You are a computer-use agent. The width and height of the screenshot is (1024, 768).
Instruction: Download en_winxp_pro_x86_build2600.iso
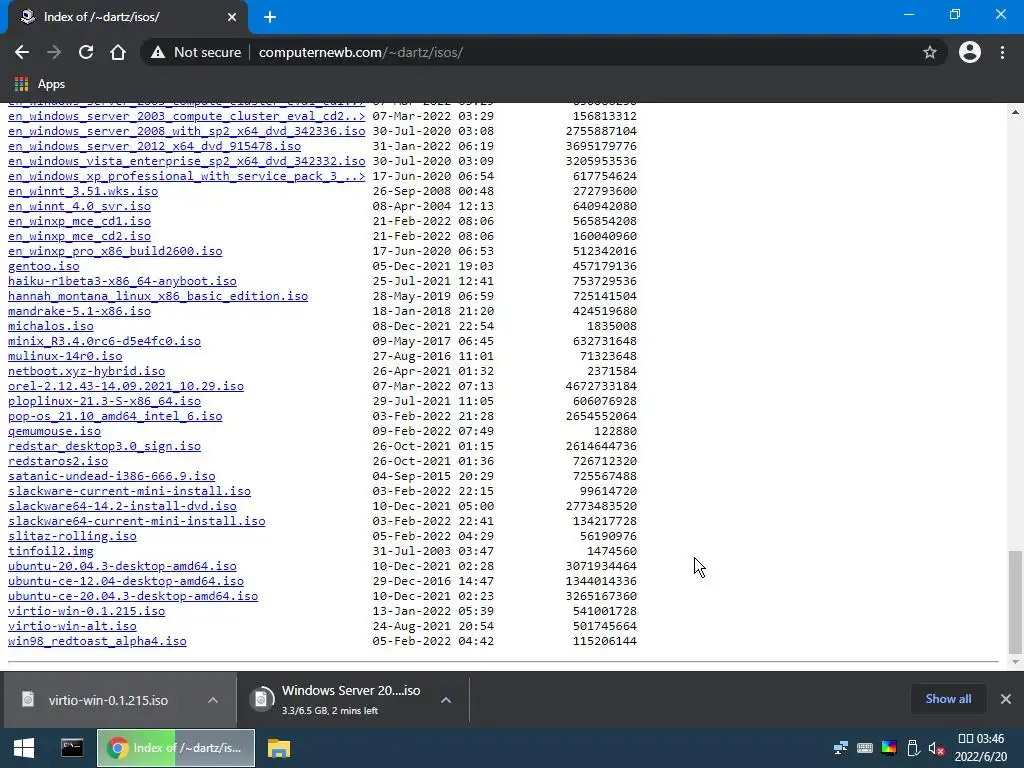tap(115, 251)
